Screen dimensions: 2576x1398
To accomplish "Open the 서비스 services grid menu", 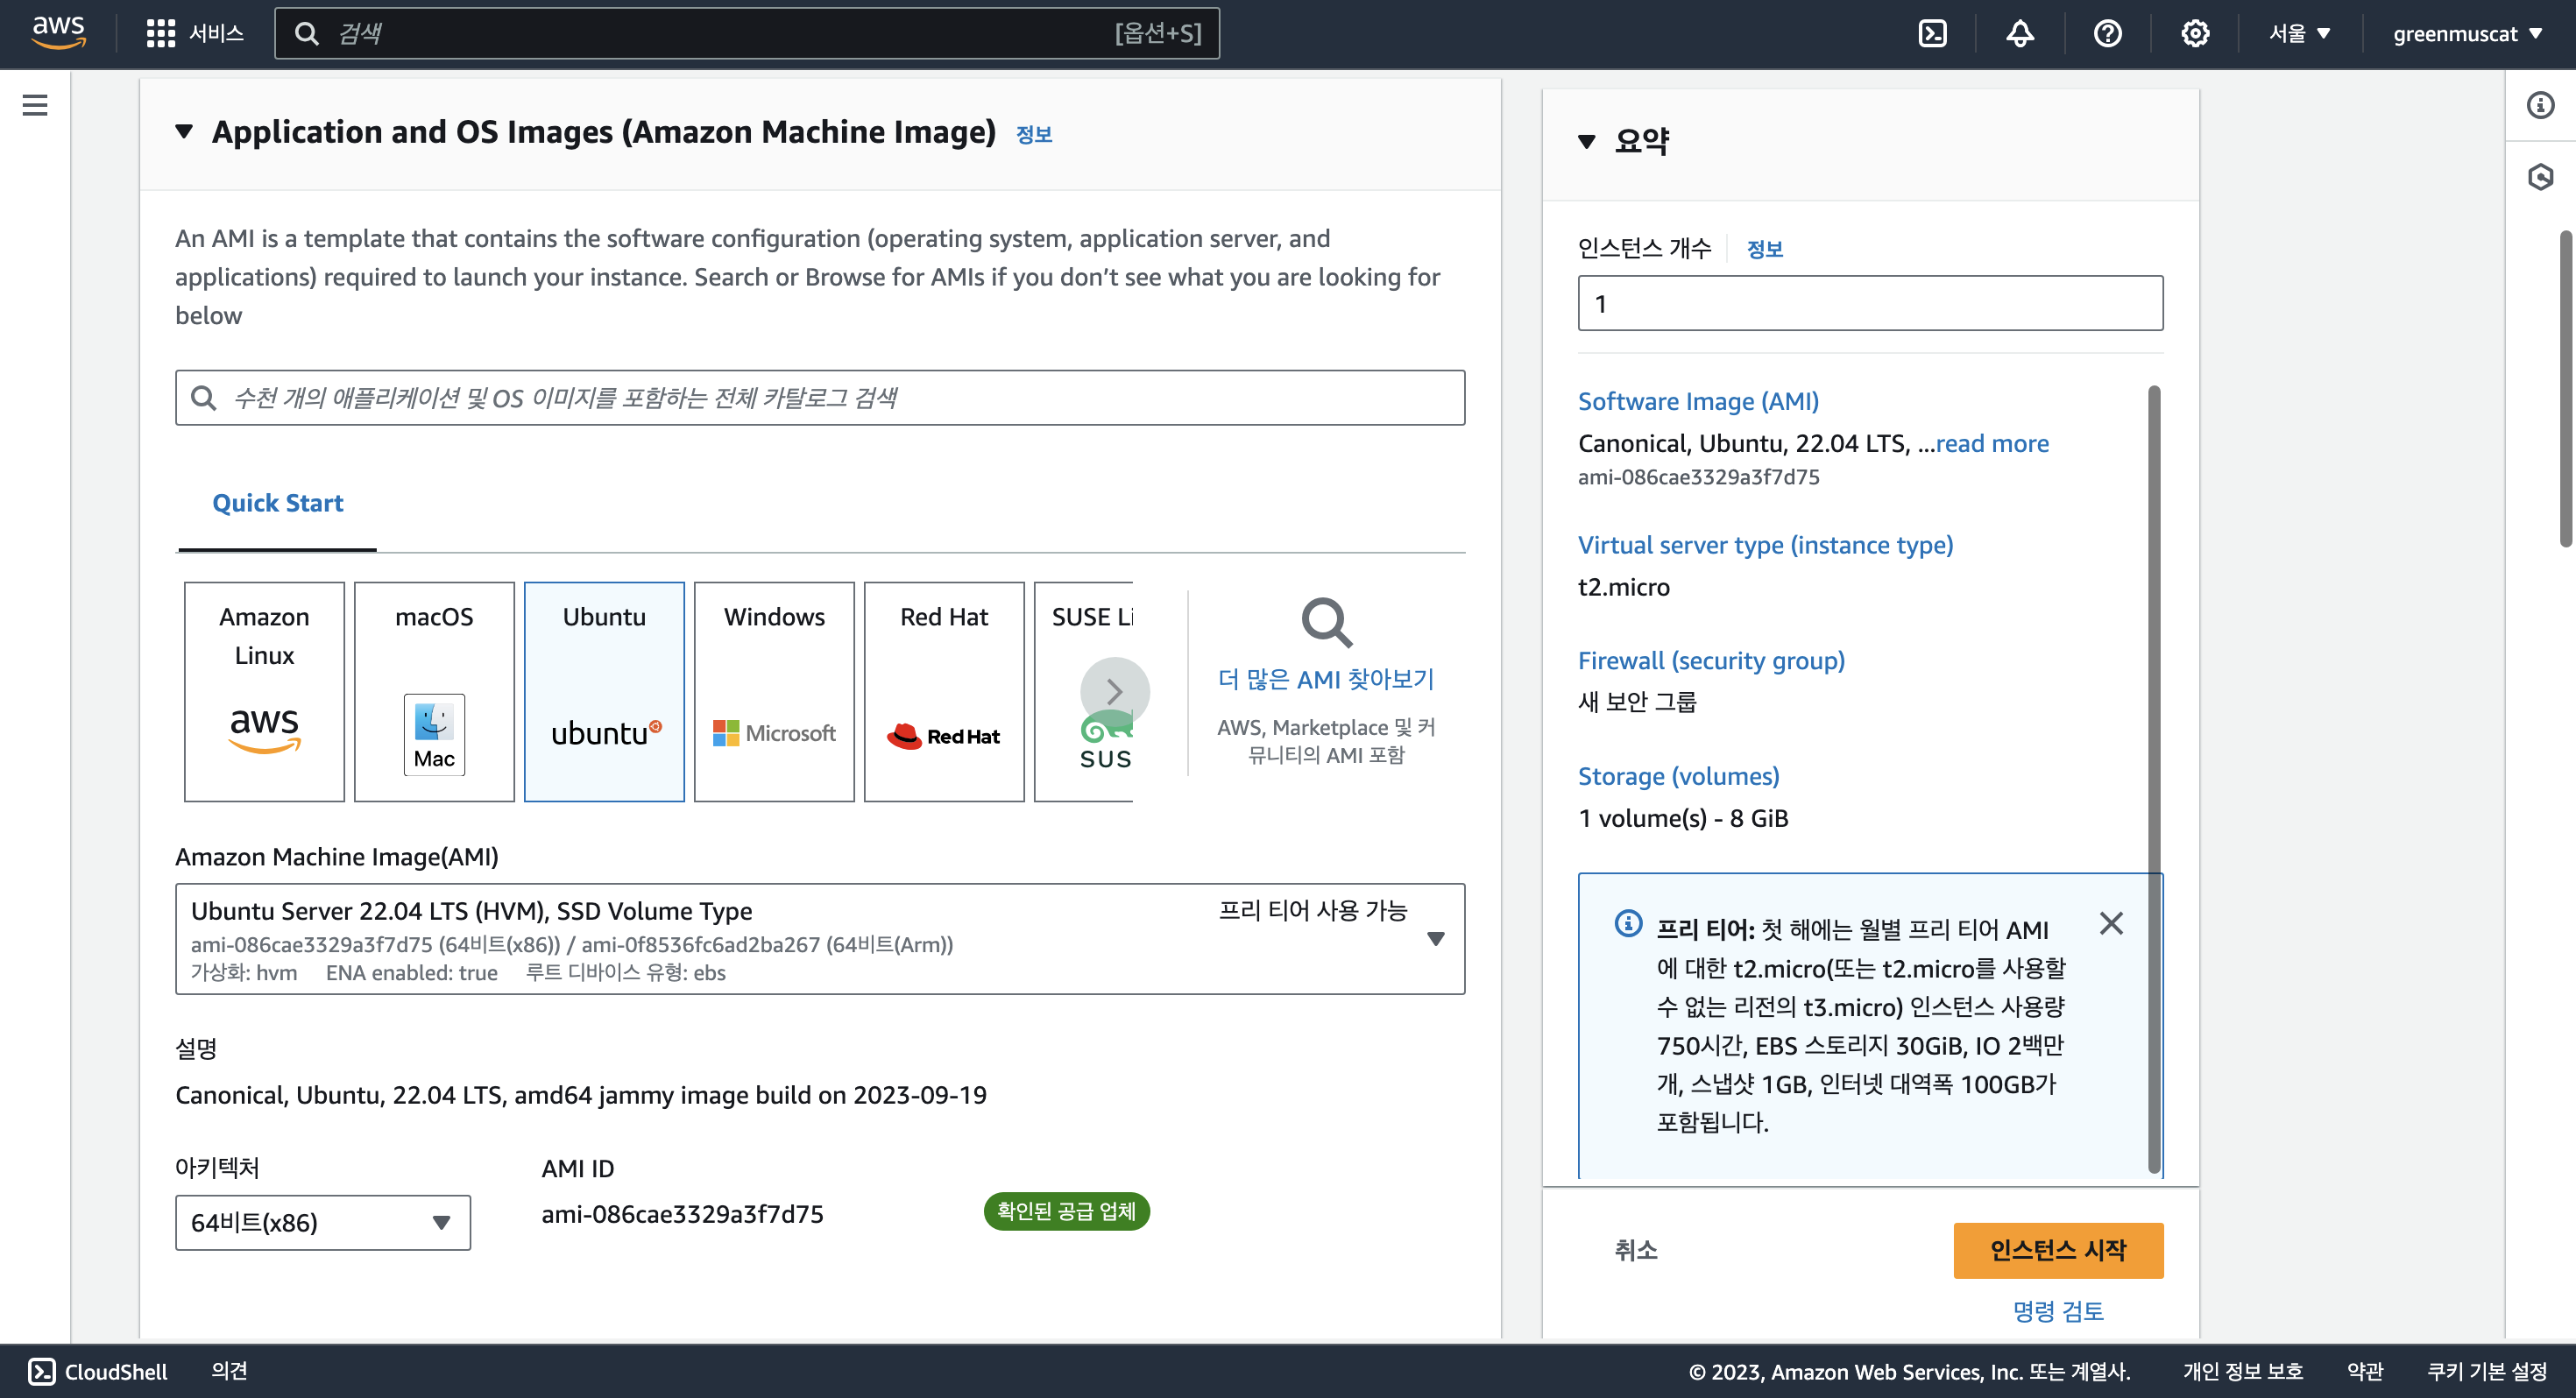I will pyautogui.click(x=195, y=33).
